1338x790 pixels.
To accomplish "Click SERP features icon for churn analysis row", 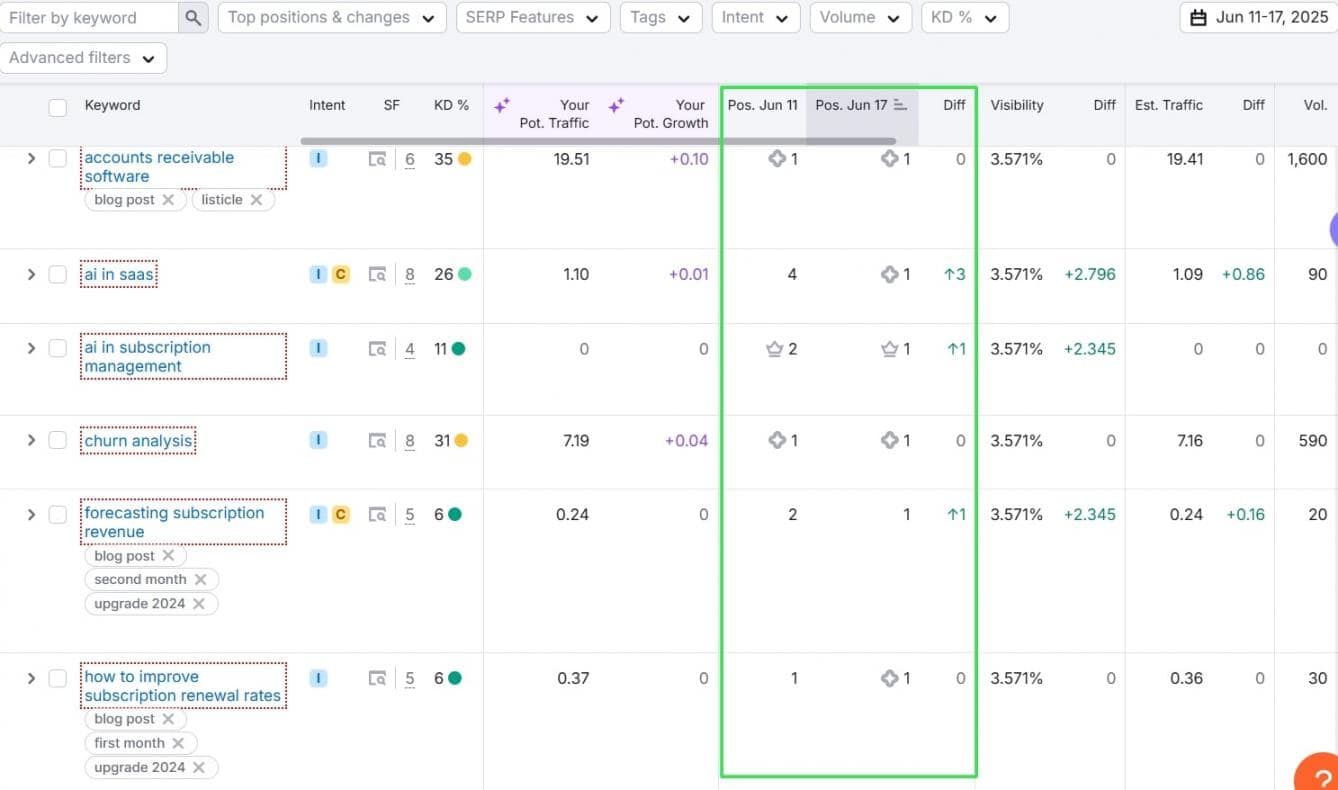I will (377, 440).
